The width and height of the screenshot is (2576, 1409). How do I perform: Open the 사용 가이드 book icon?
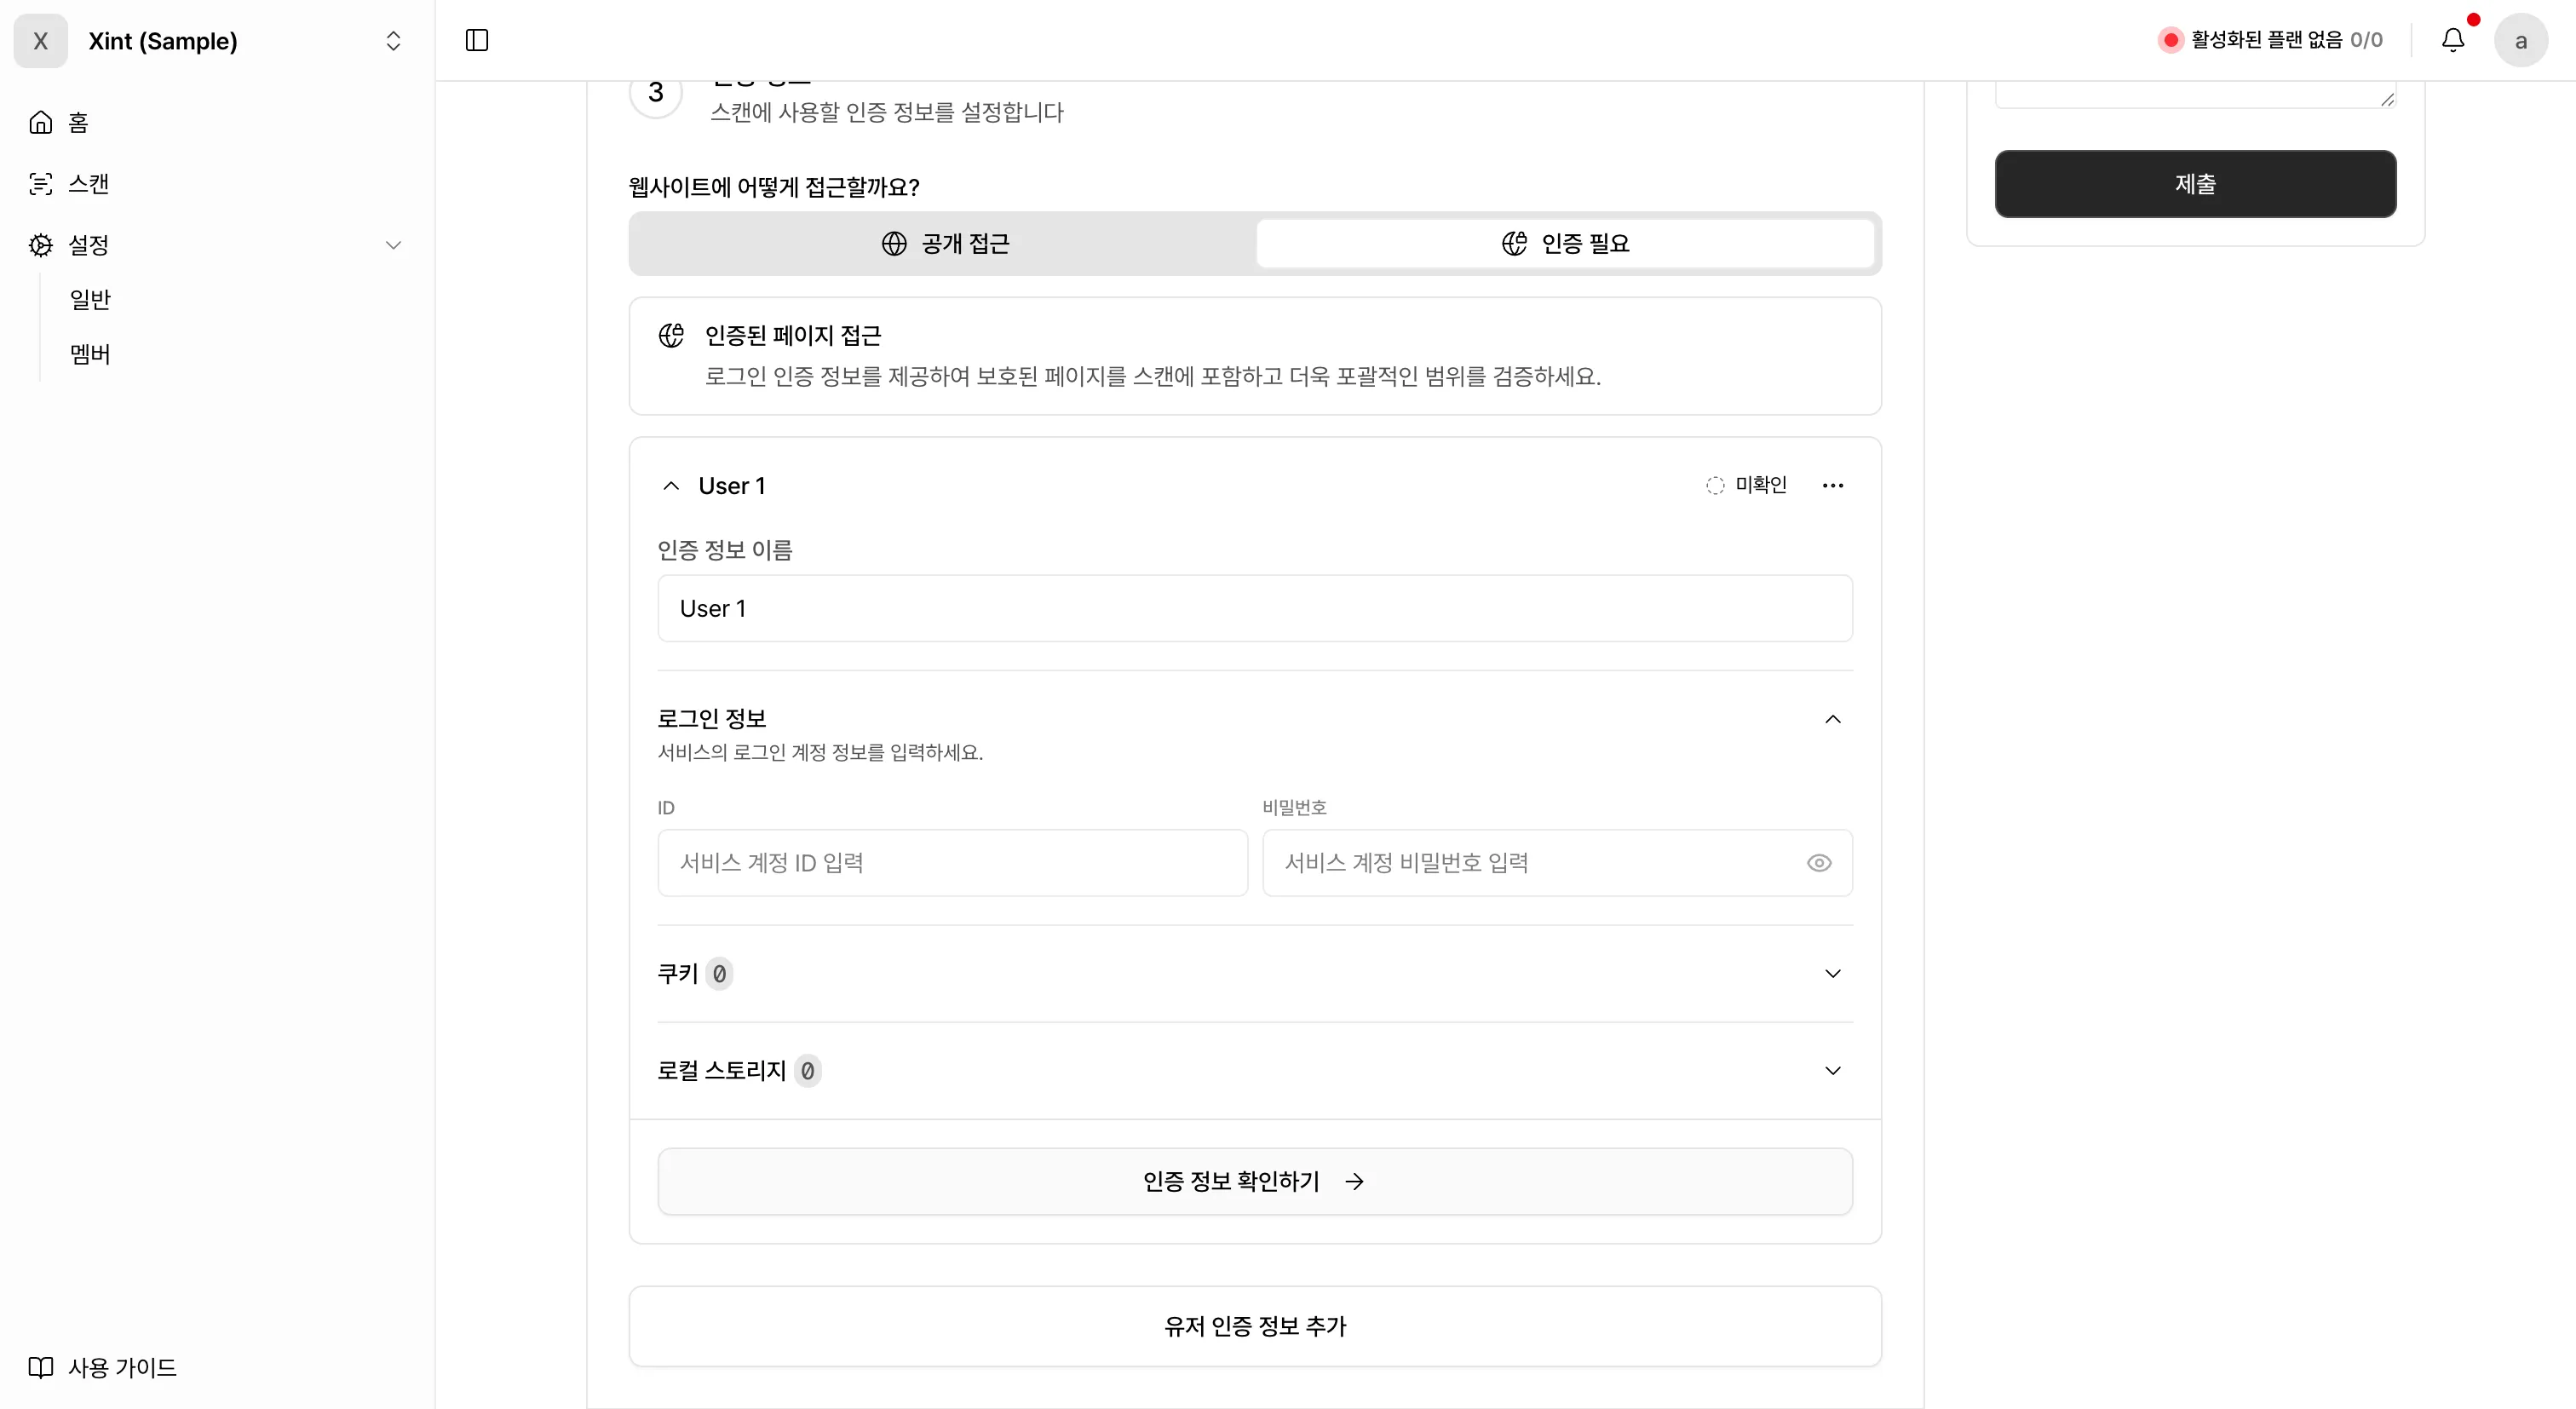(41, 1367)
